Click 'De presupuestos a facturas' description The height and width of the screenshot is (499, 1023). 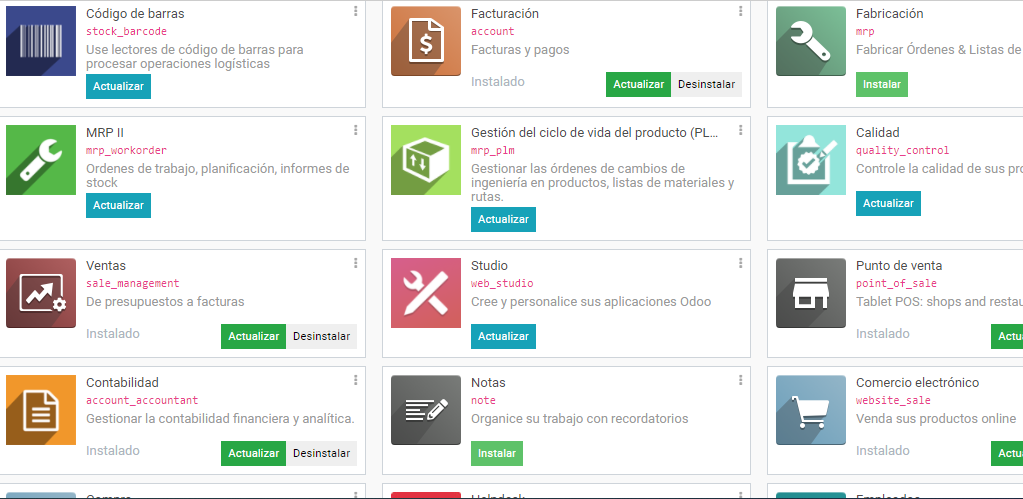pos(165,302)
